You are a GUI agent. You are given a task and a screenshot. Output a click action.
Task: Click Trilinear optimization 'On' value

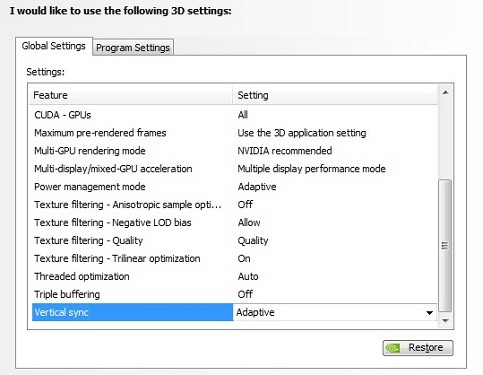pyautogui.click(x=244, y=259)
